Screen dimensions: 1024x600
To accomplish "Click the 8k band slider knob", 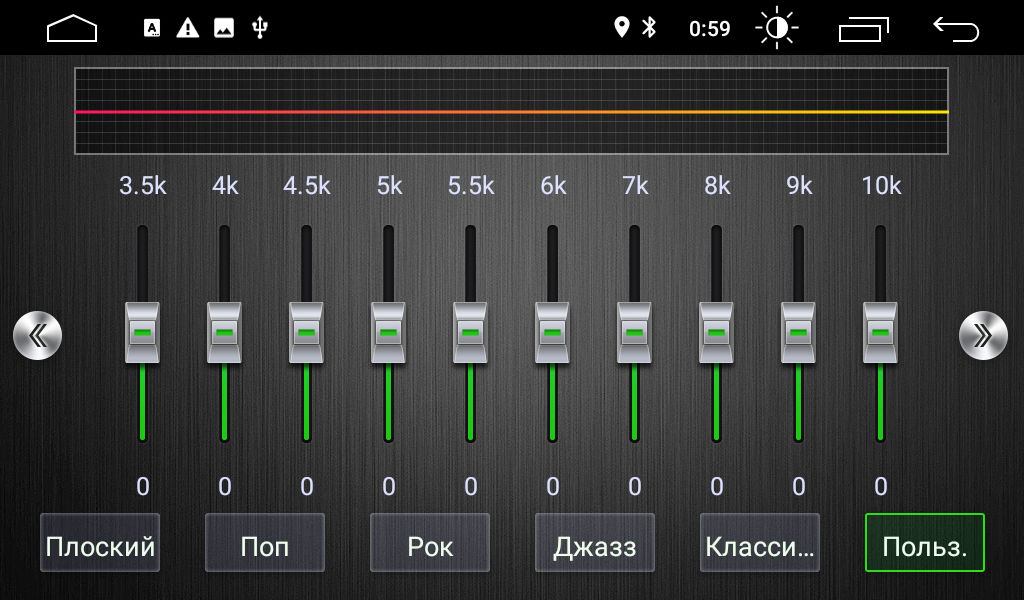I will tap(716, 332).
